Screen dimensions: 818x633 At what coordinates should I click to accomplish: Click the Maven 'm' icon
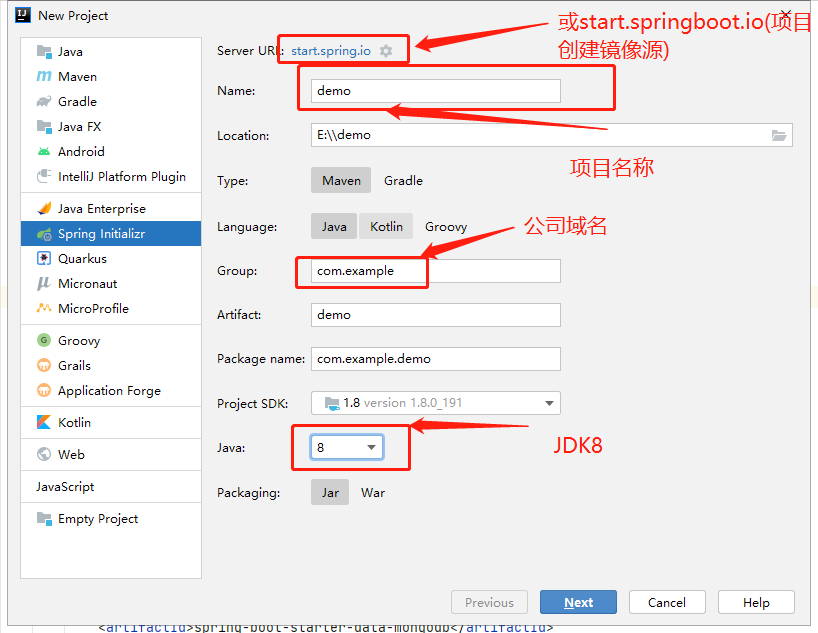point(44,77)
